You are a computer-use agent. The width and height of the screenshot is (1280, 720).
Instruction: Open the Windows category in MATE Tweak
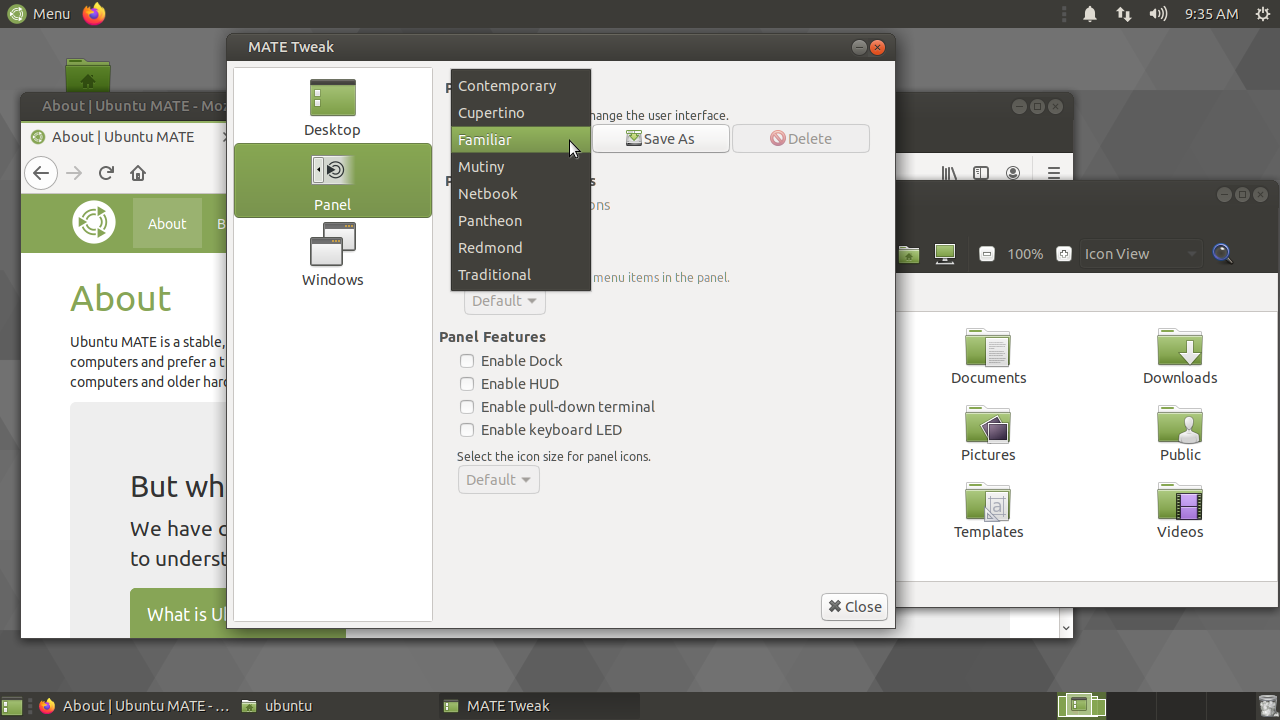tap(332, 256)
